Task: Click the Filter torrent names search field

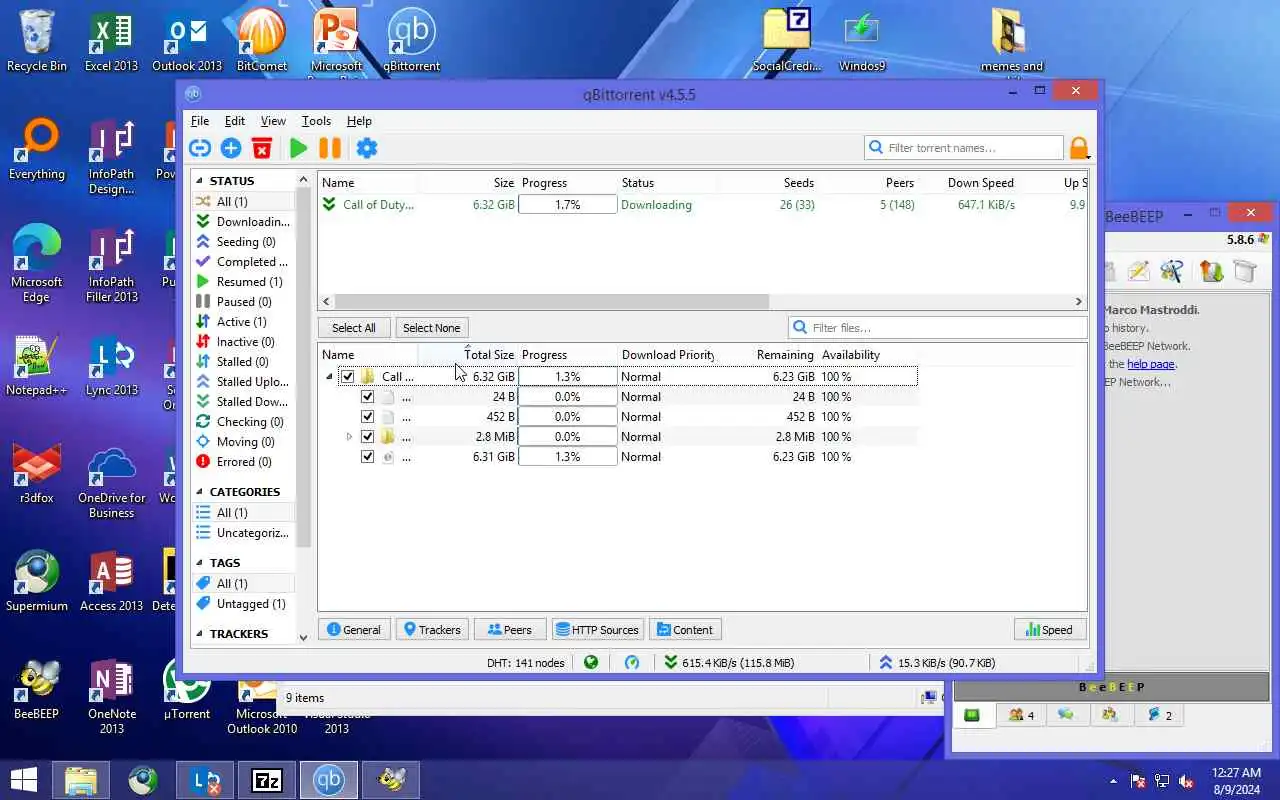Action: pos(964,148)
